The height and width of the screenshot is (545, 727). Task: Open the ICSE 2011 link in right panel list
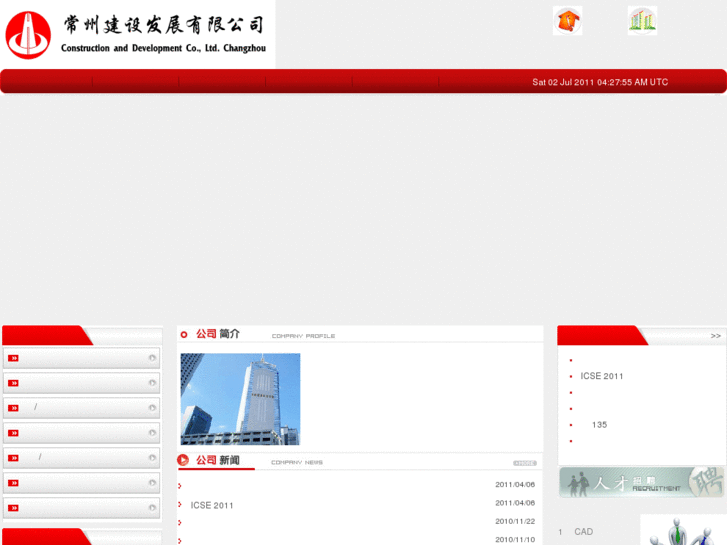[602, 376]
